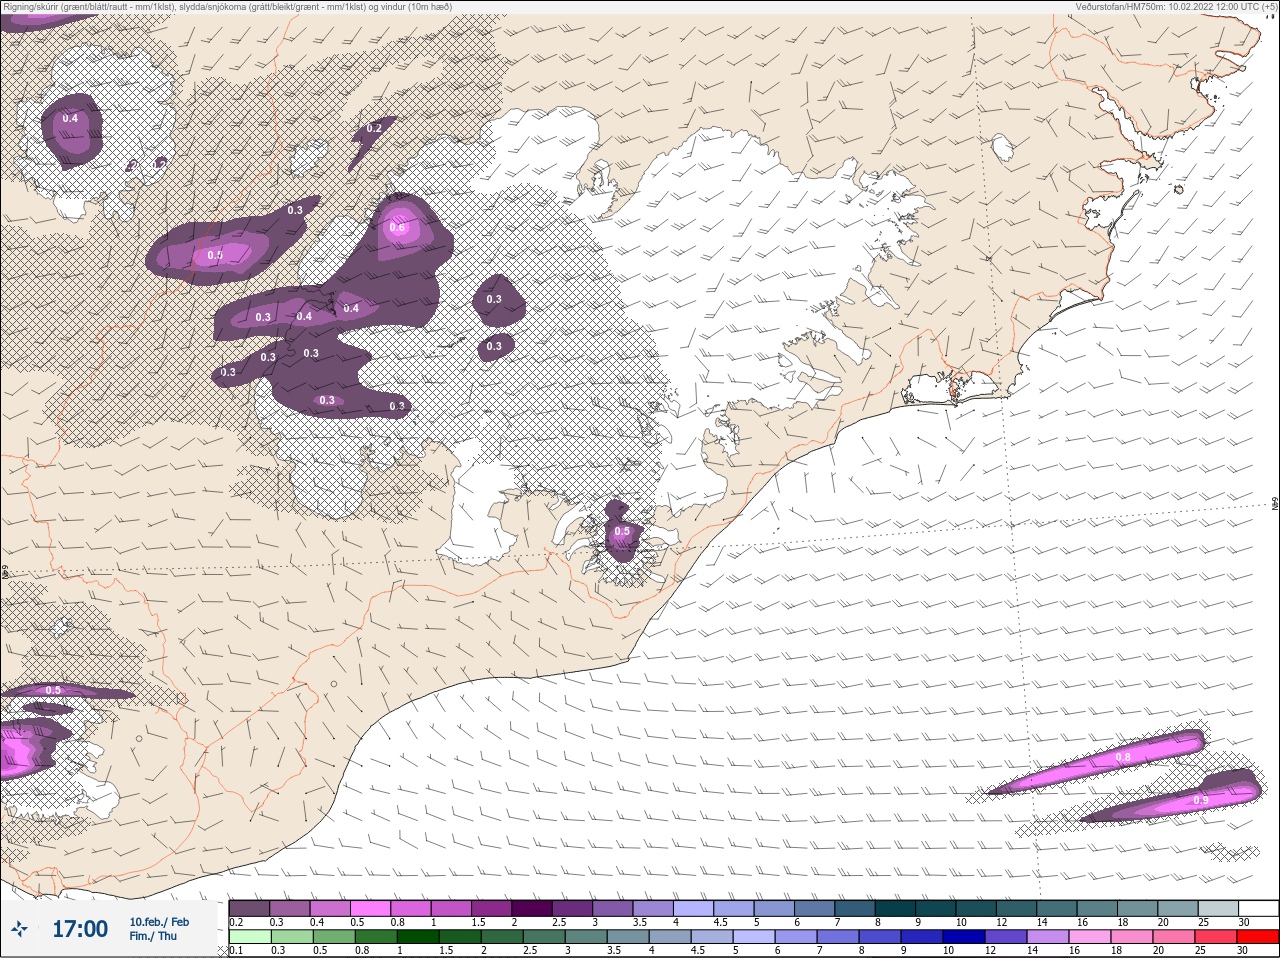
Task: Pick the red end swatch of lower legend
Action: tap(1258, 937)
